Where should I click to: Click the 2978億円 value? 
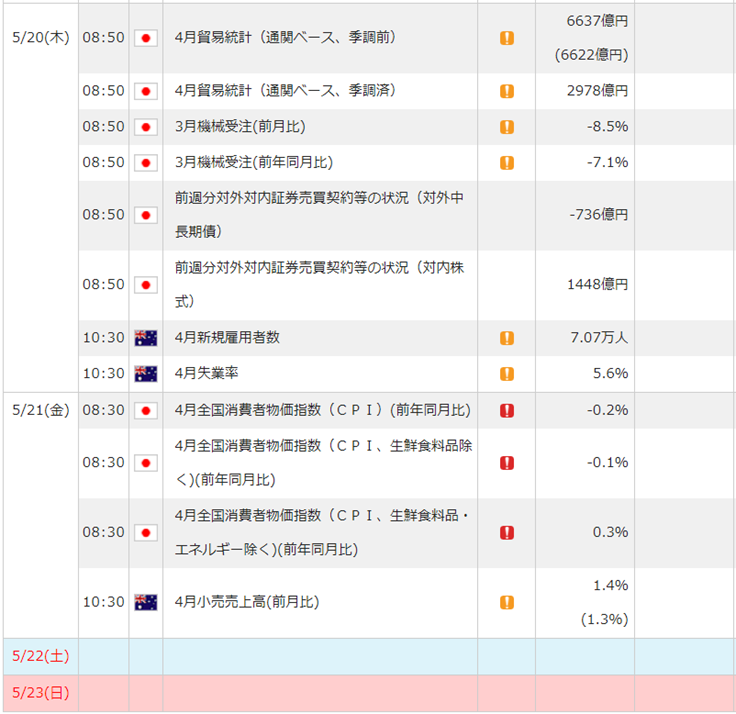click(597, 90)
